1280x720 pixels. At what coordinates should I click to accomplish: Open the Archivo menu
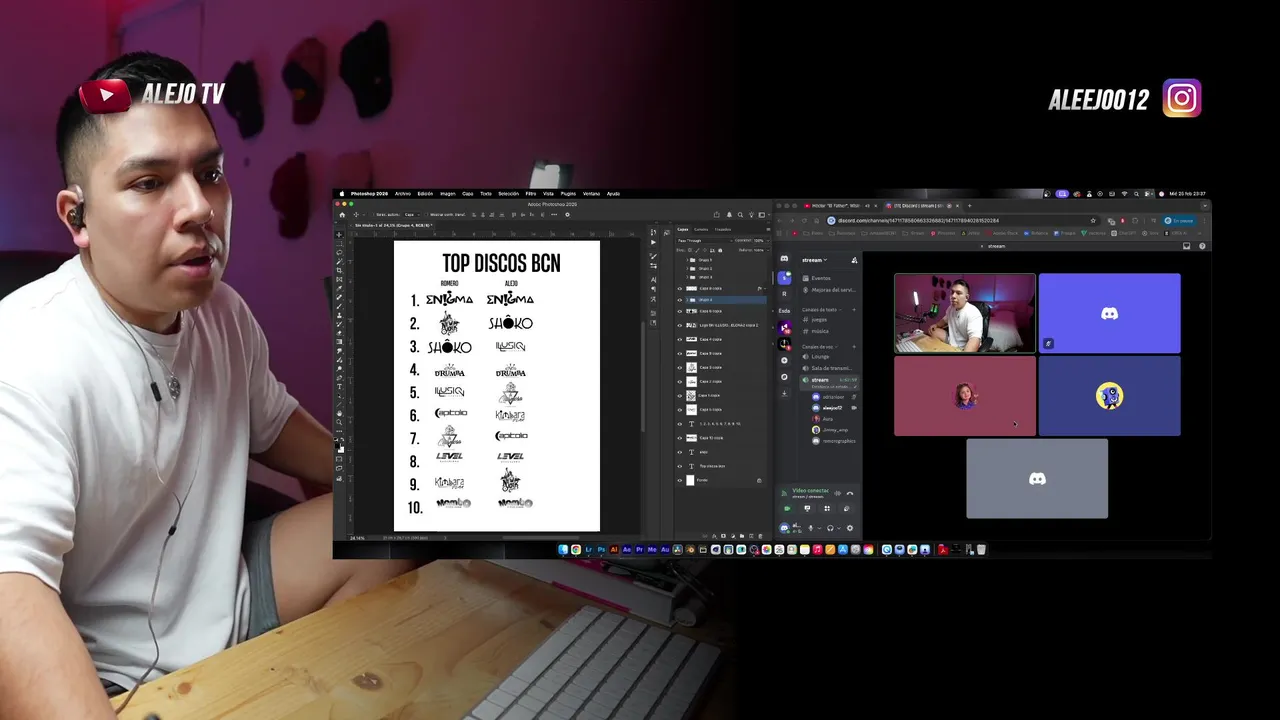coord(403,194)
